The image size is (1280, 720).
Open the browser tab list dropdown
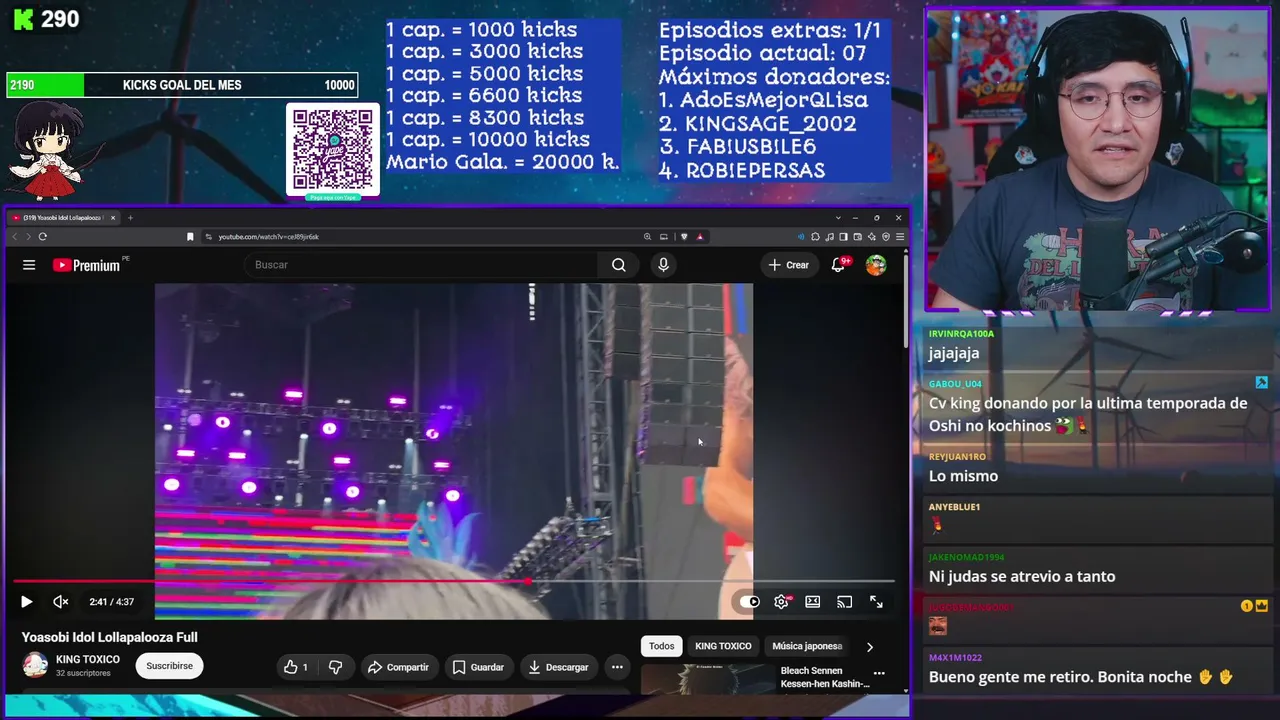tap(838, 217)
